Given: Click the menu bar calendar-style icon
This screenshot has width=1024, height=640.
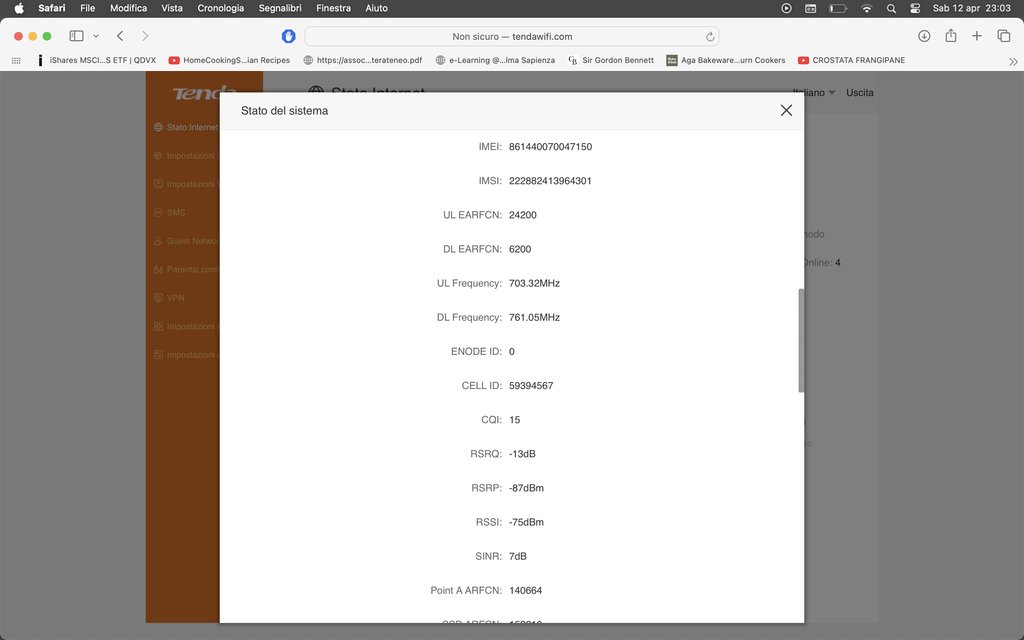Looking at the screenshot, I should 810,8.
